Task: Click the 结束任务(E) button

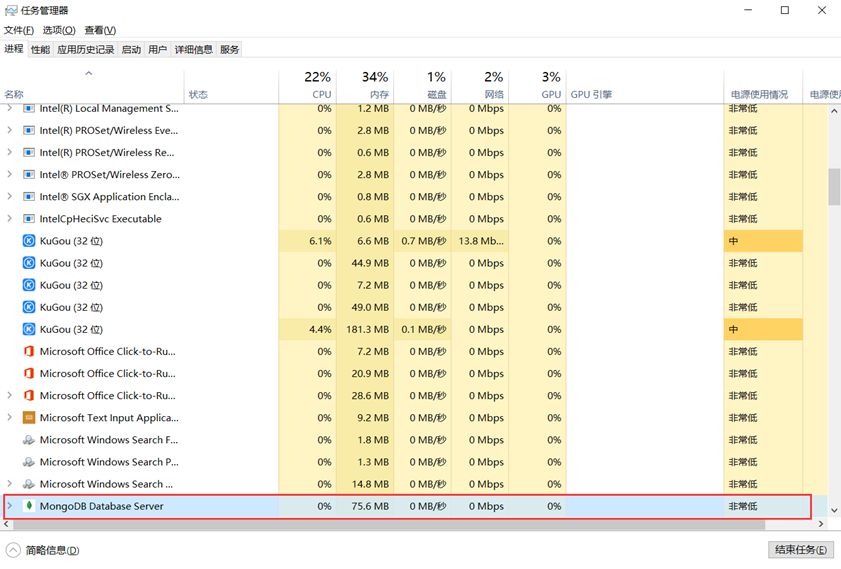Action: tap(800, 550)
